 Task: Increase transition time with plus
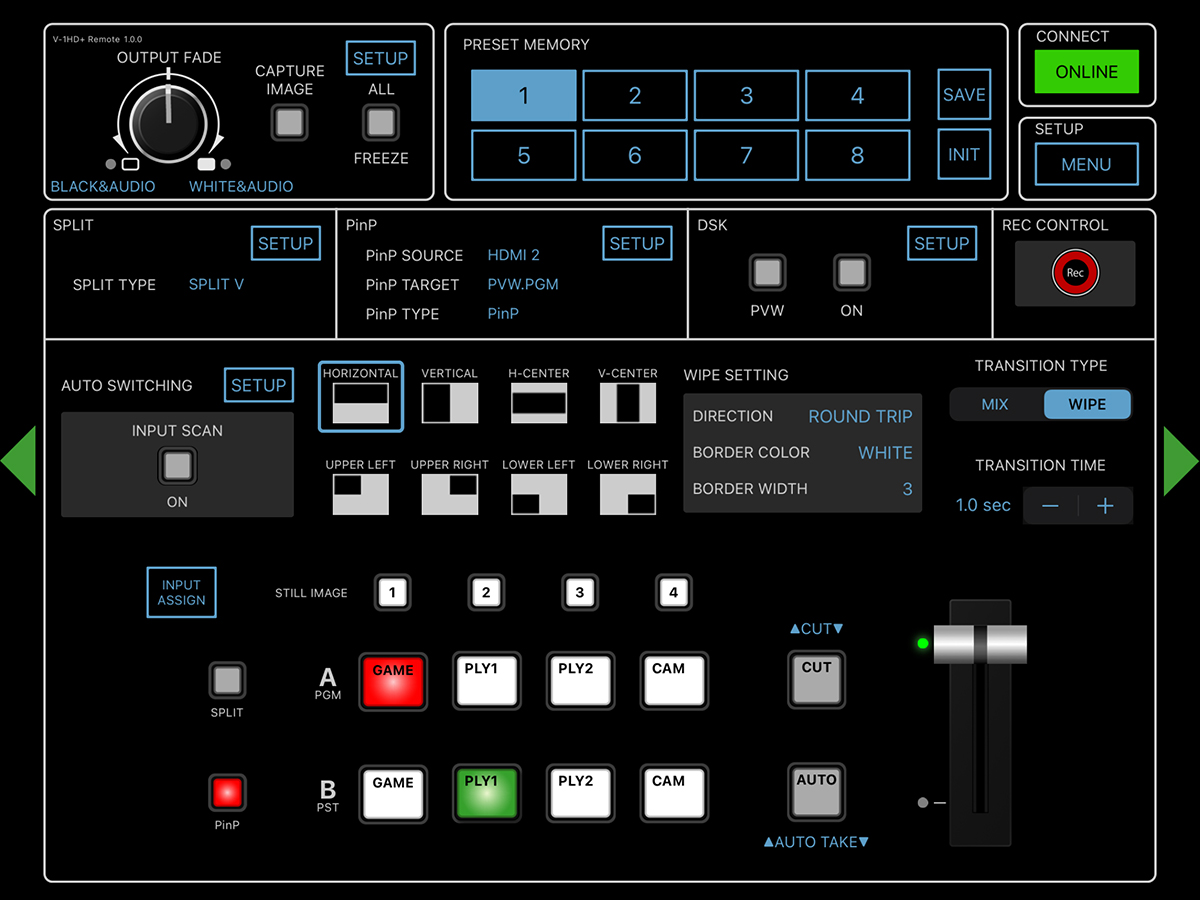1105,506
